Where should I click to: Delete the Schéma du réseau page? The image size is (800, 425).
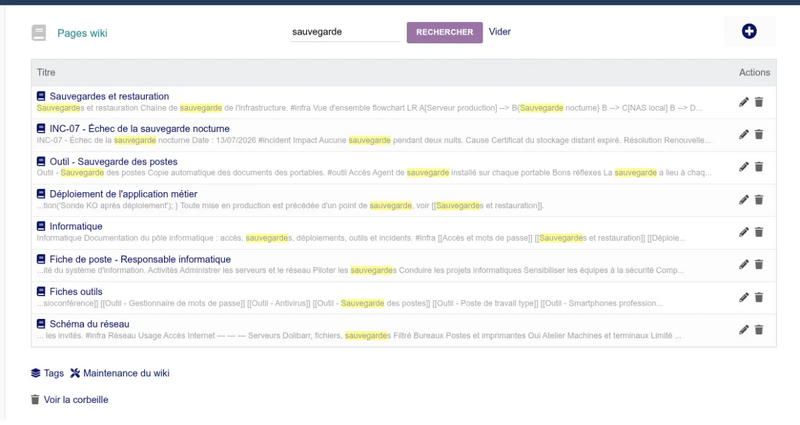coord(759,330)
